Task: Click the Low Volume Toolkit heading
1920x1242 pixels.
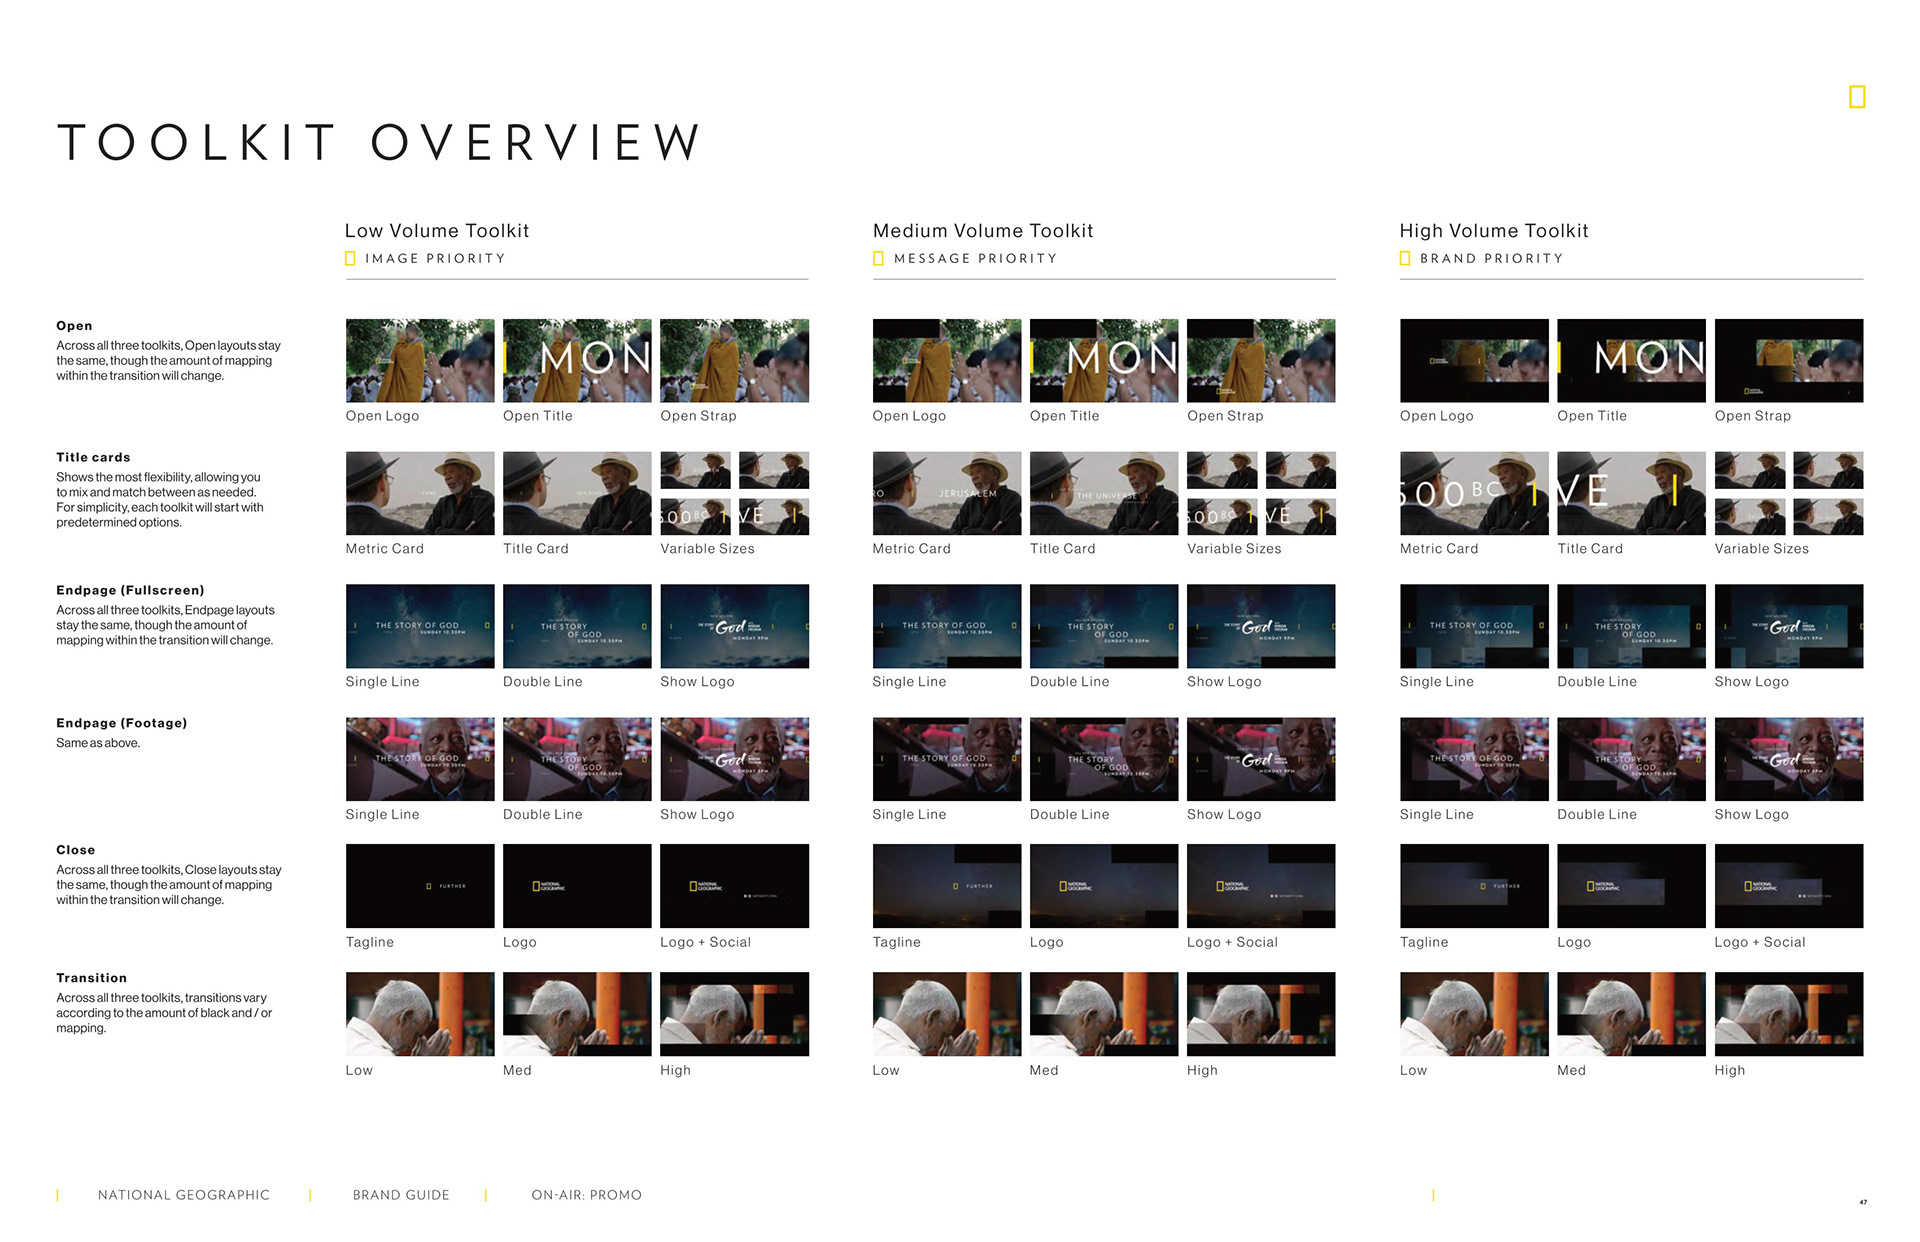Action: point(437,231)
